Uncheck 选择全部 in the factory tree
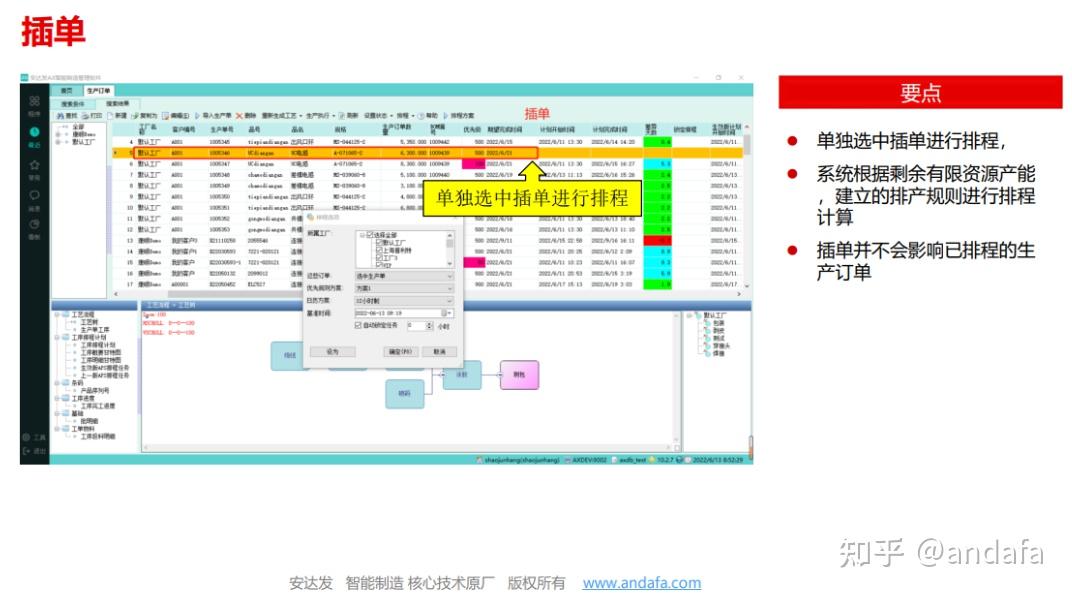Image resolution: width=1072 pixels, height=597 pixels. (x=370, y=234)
